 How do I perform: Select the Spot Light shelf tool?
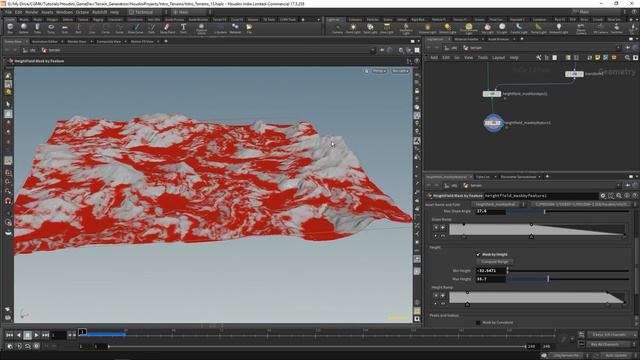370,28
